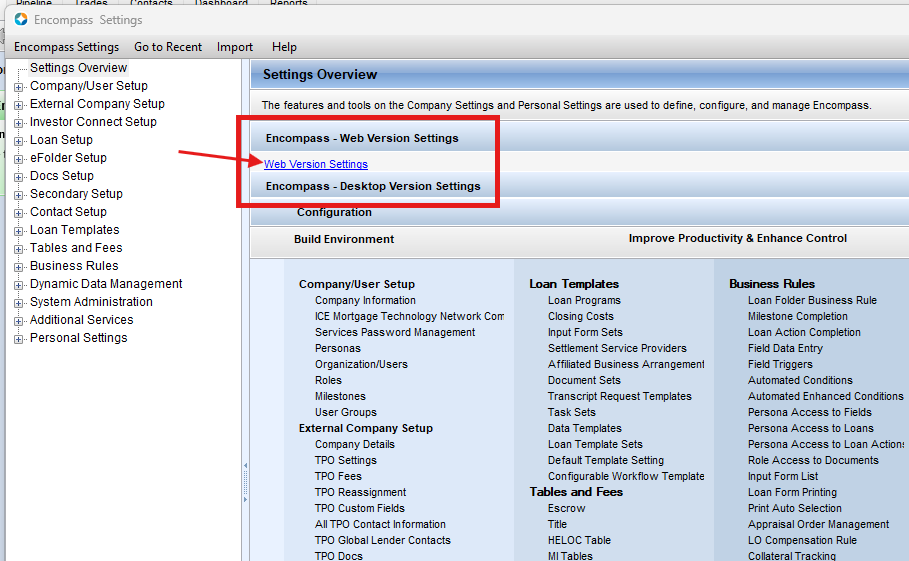Screen dimensions: 909x561
Task: Open LO Compensation Rule link
Action: (802, 540)
